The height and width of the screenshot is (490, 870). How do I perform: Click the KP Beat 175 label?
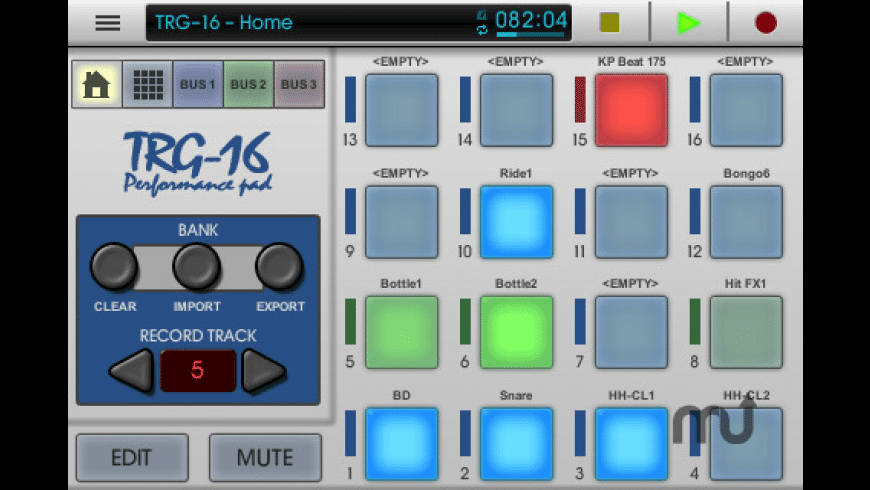[631, 62]
